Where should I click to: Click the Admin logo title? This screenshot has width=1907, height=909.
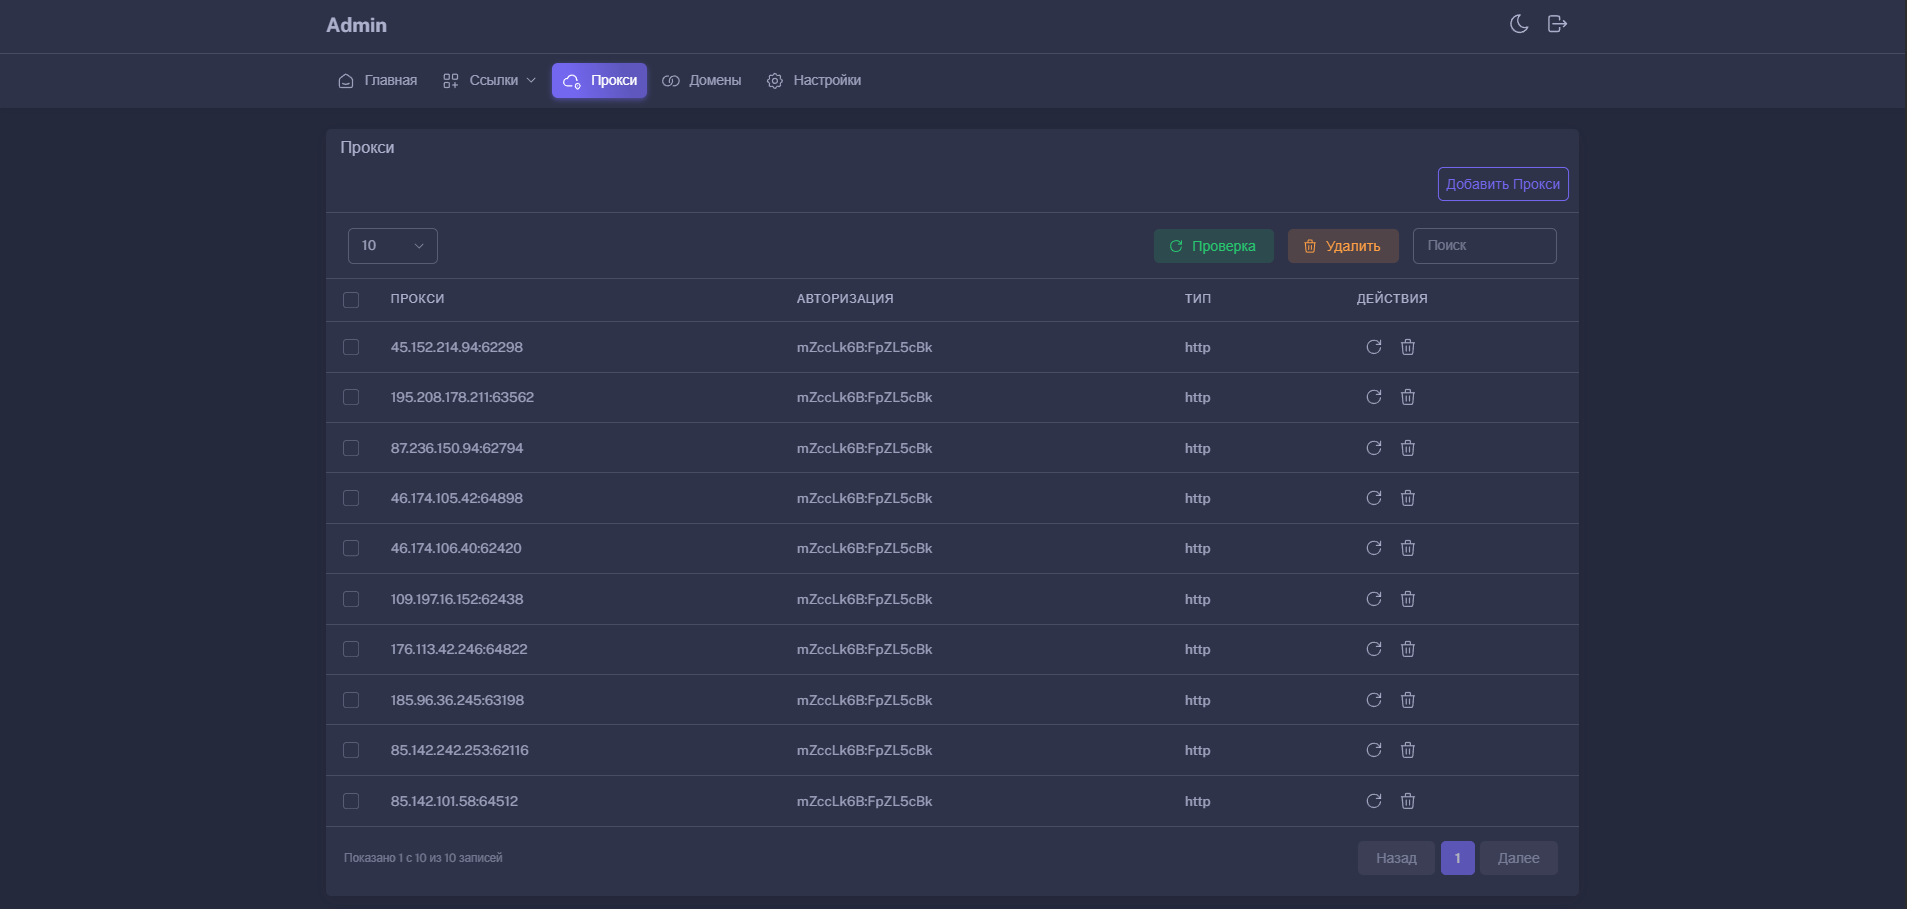pyautogui.click(x=356, y=25)
